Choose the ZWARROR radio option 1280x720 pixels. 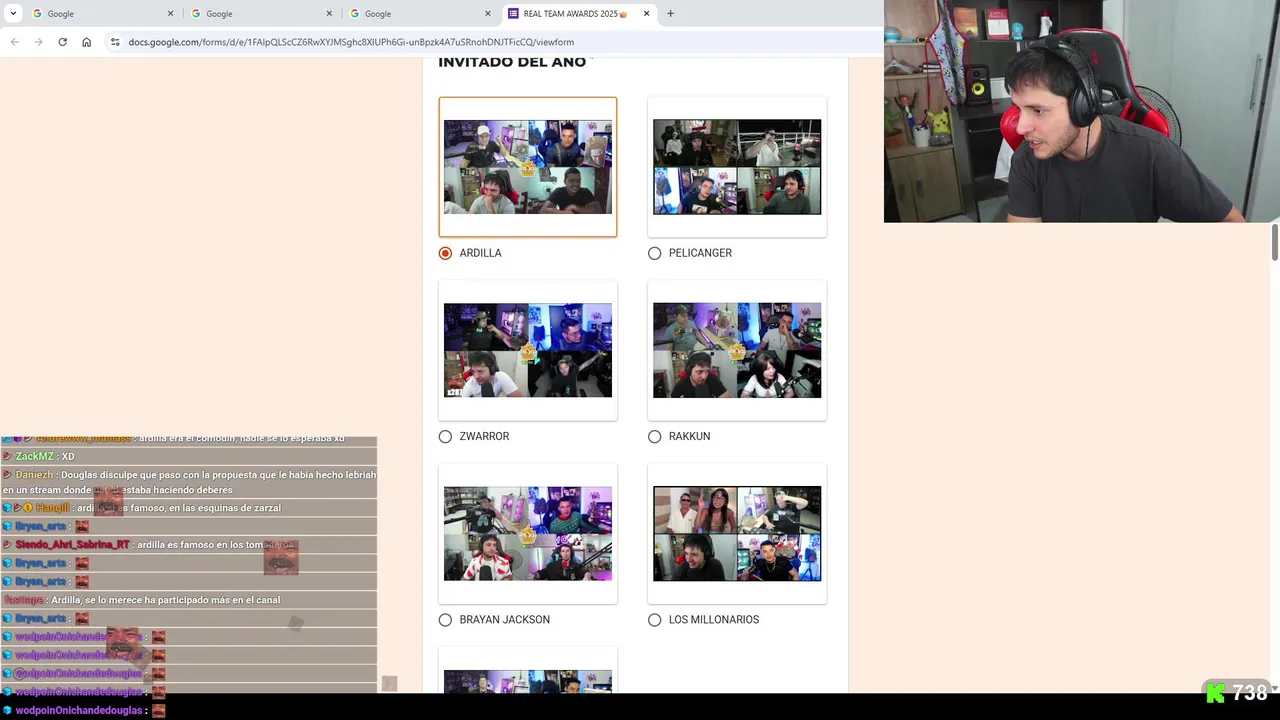click(x=445, y=436)
